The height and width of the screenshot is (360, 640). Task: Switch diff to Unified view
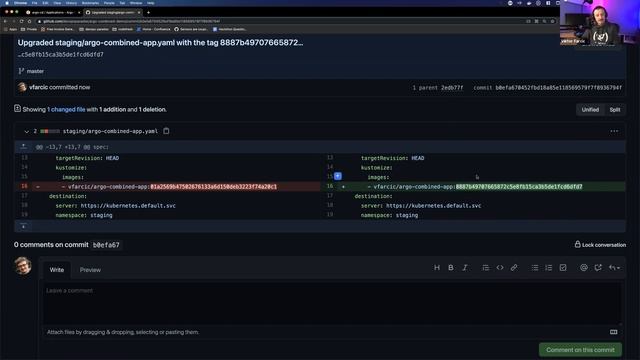click(590, 109)
